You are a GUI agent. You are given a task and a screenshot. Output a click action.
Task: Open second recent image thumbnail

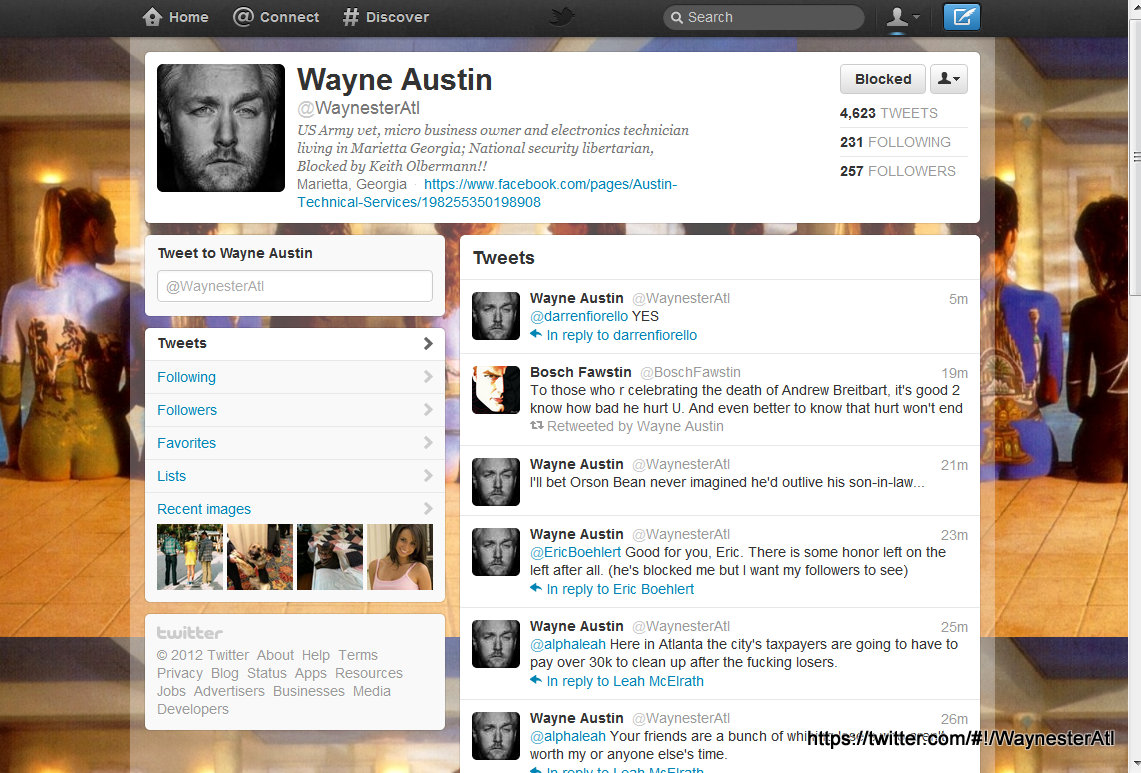[x=260, y=557]
